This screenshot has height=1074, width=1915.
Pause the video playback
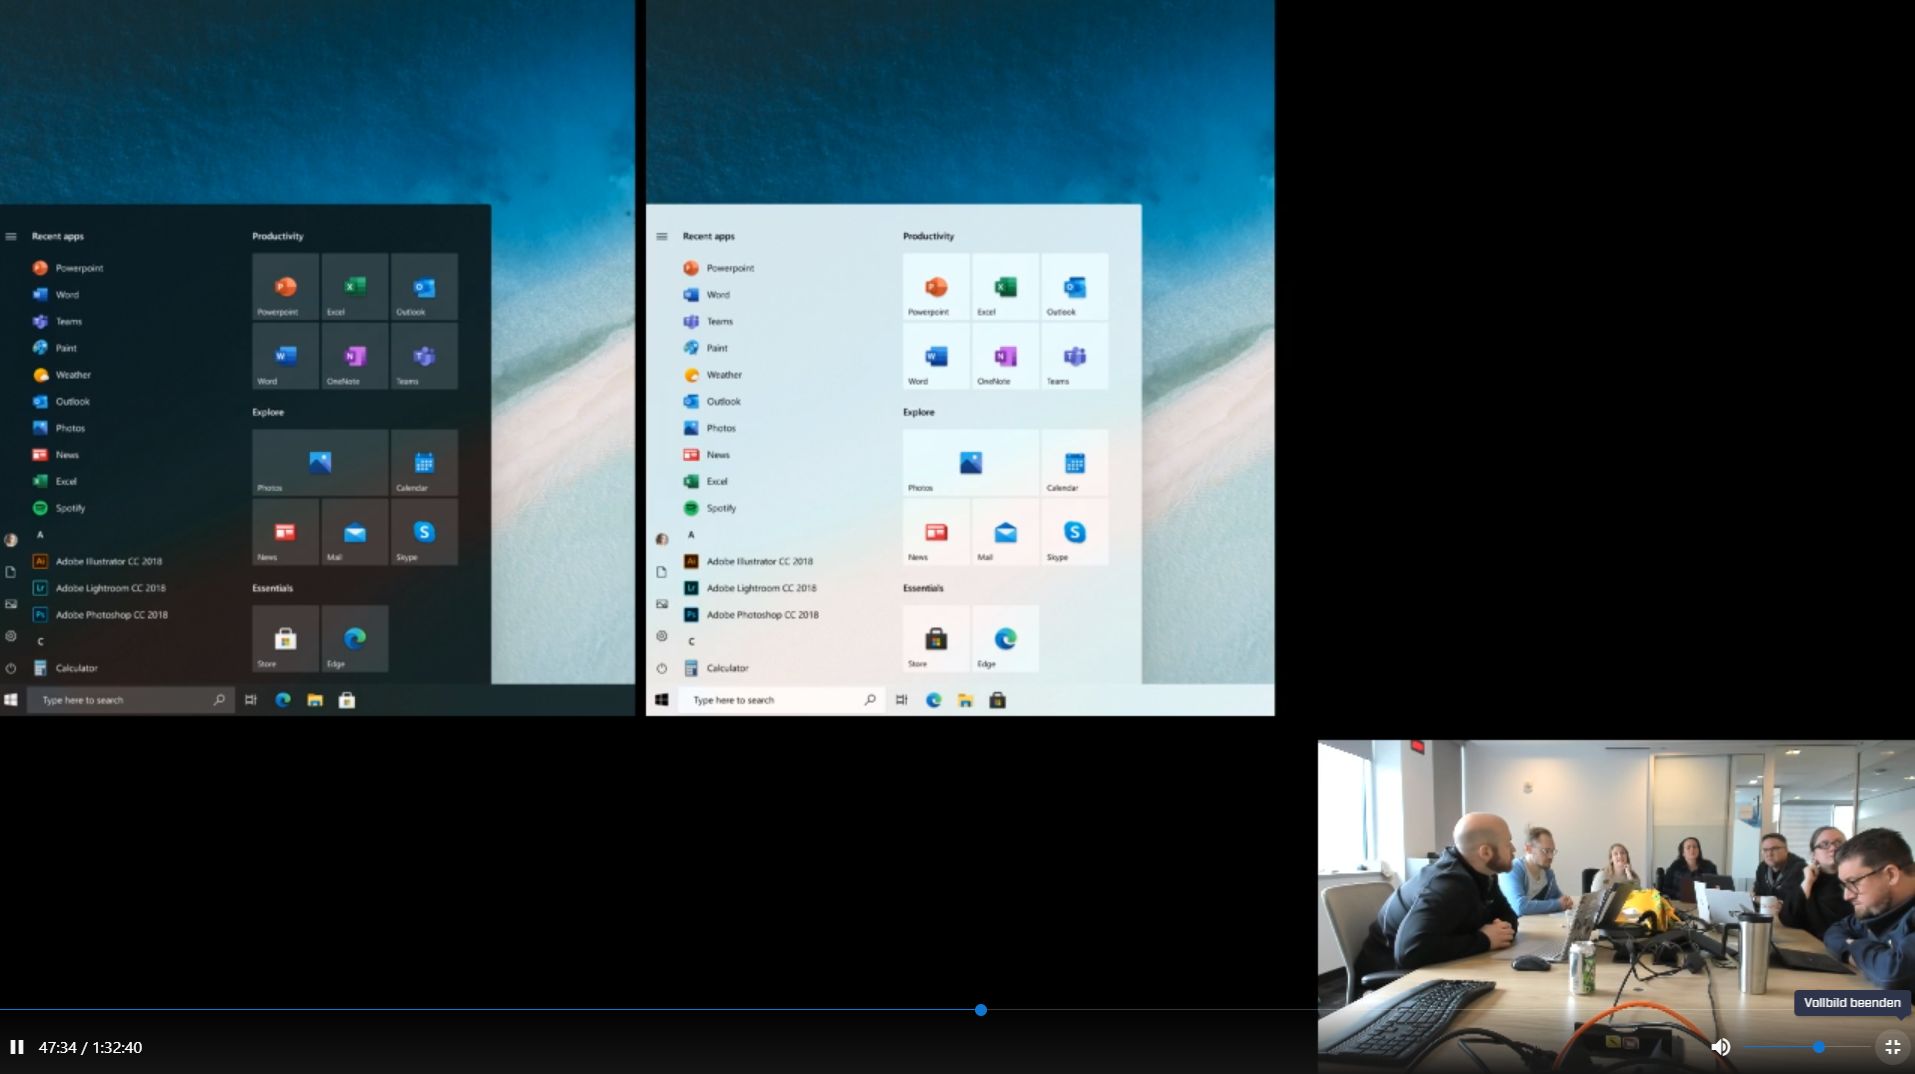(x=17, y=1047)
